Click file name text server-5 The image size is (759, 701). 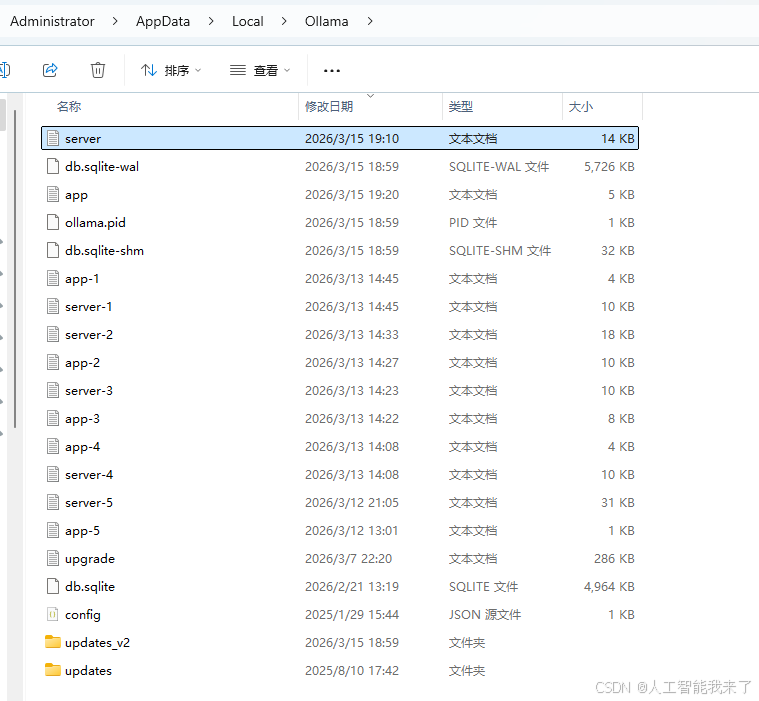89,503
